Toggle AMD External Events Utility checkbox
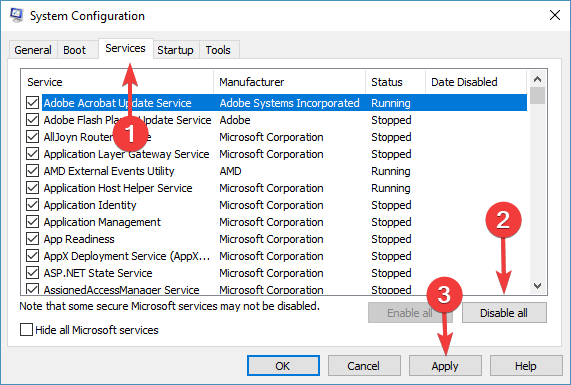The width and height of the screenshot is (571, 385). (x=32, y=170)
